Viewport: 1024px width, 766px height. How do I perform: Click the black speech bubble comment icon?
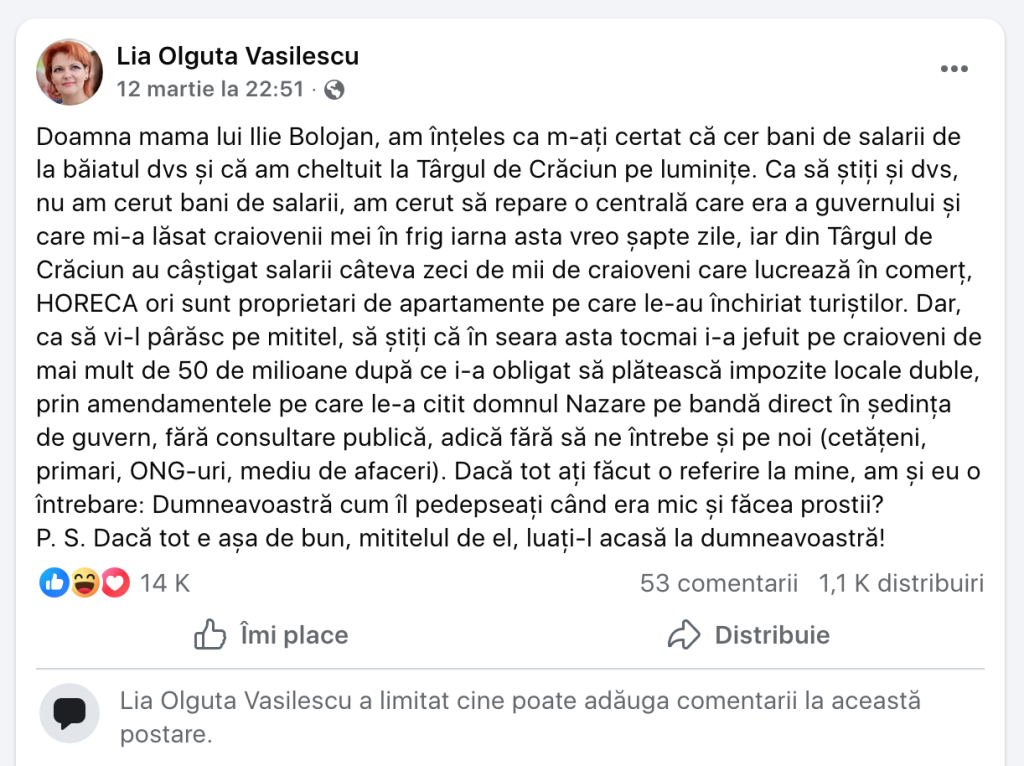[69, 713]
